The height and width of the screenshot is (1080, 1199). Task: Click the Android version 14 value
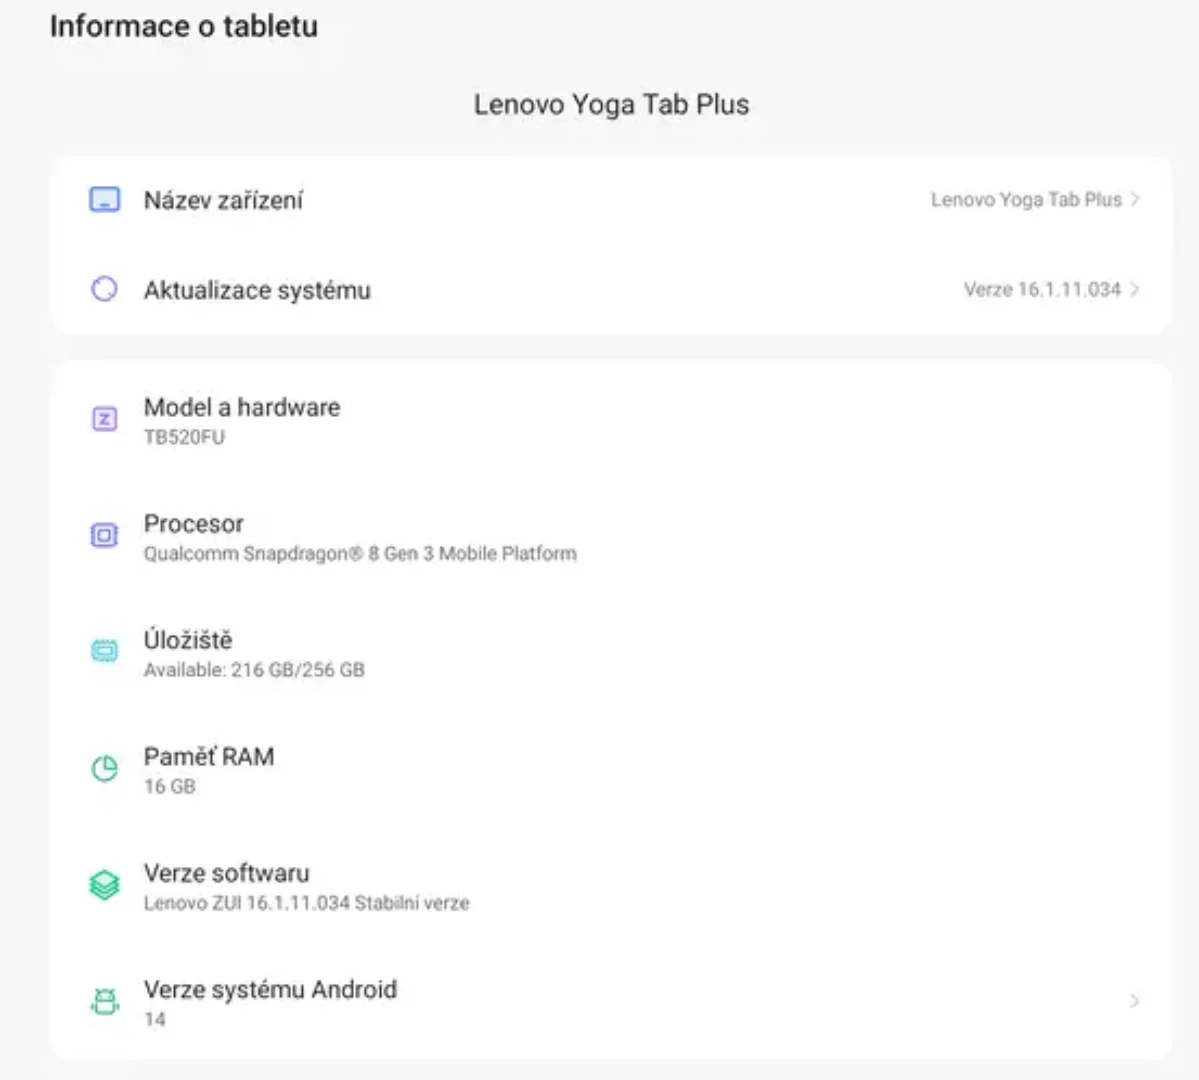point(154,1020)
